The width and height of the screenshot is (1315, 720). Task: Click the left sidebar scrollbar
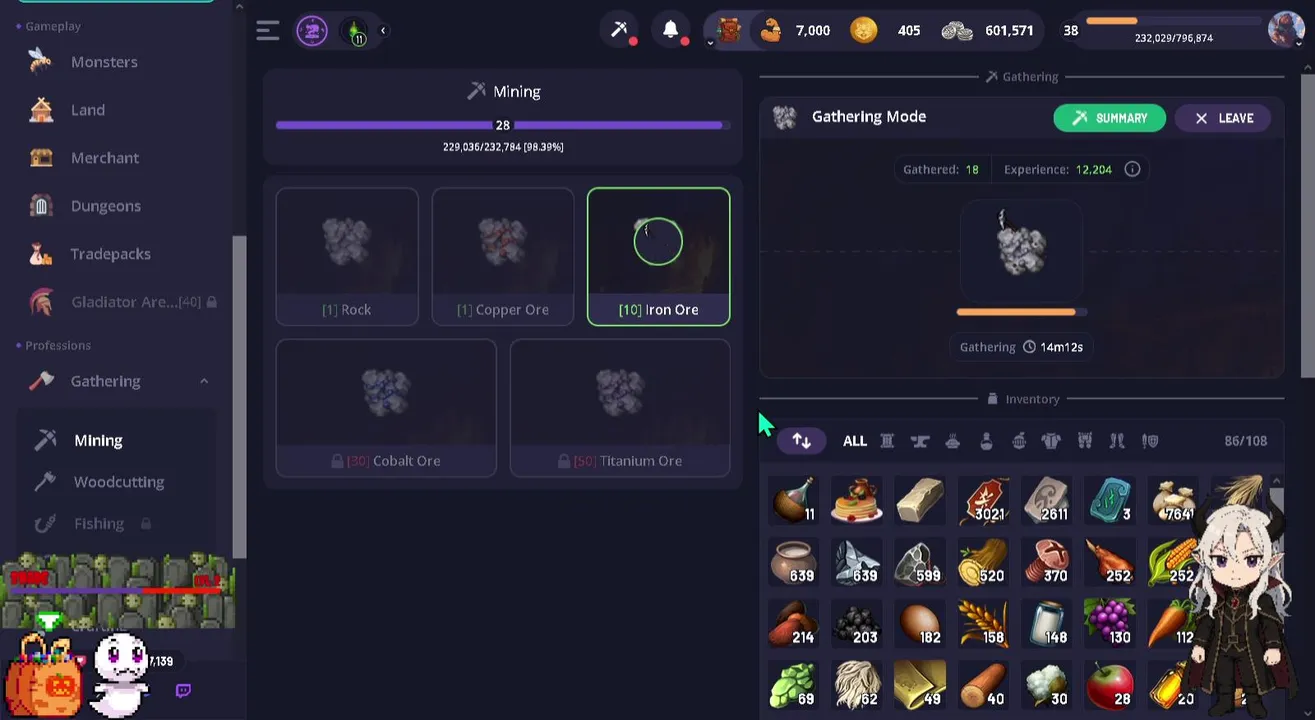(239, 397)
